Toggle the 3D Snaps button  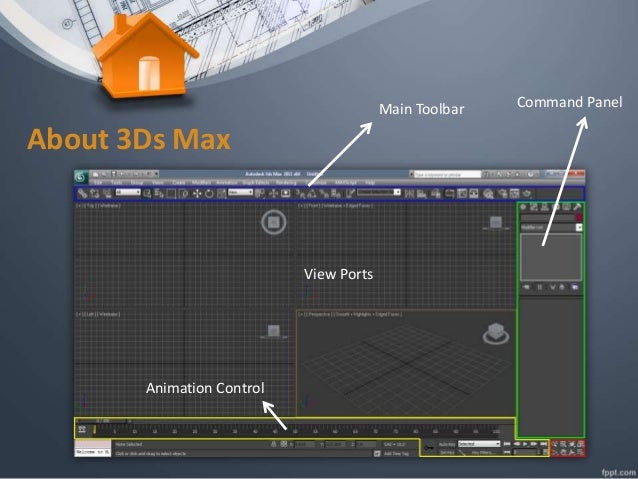point(300,193)
